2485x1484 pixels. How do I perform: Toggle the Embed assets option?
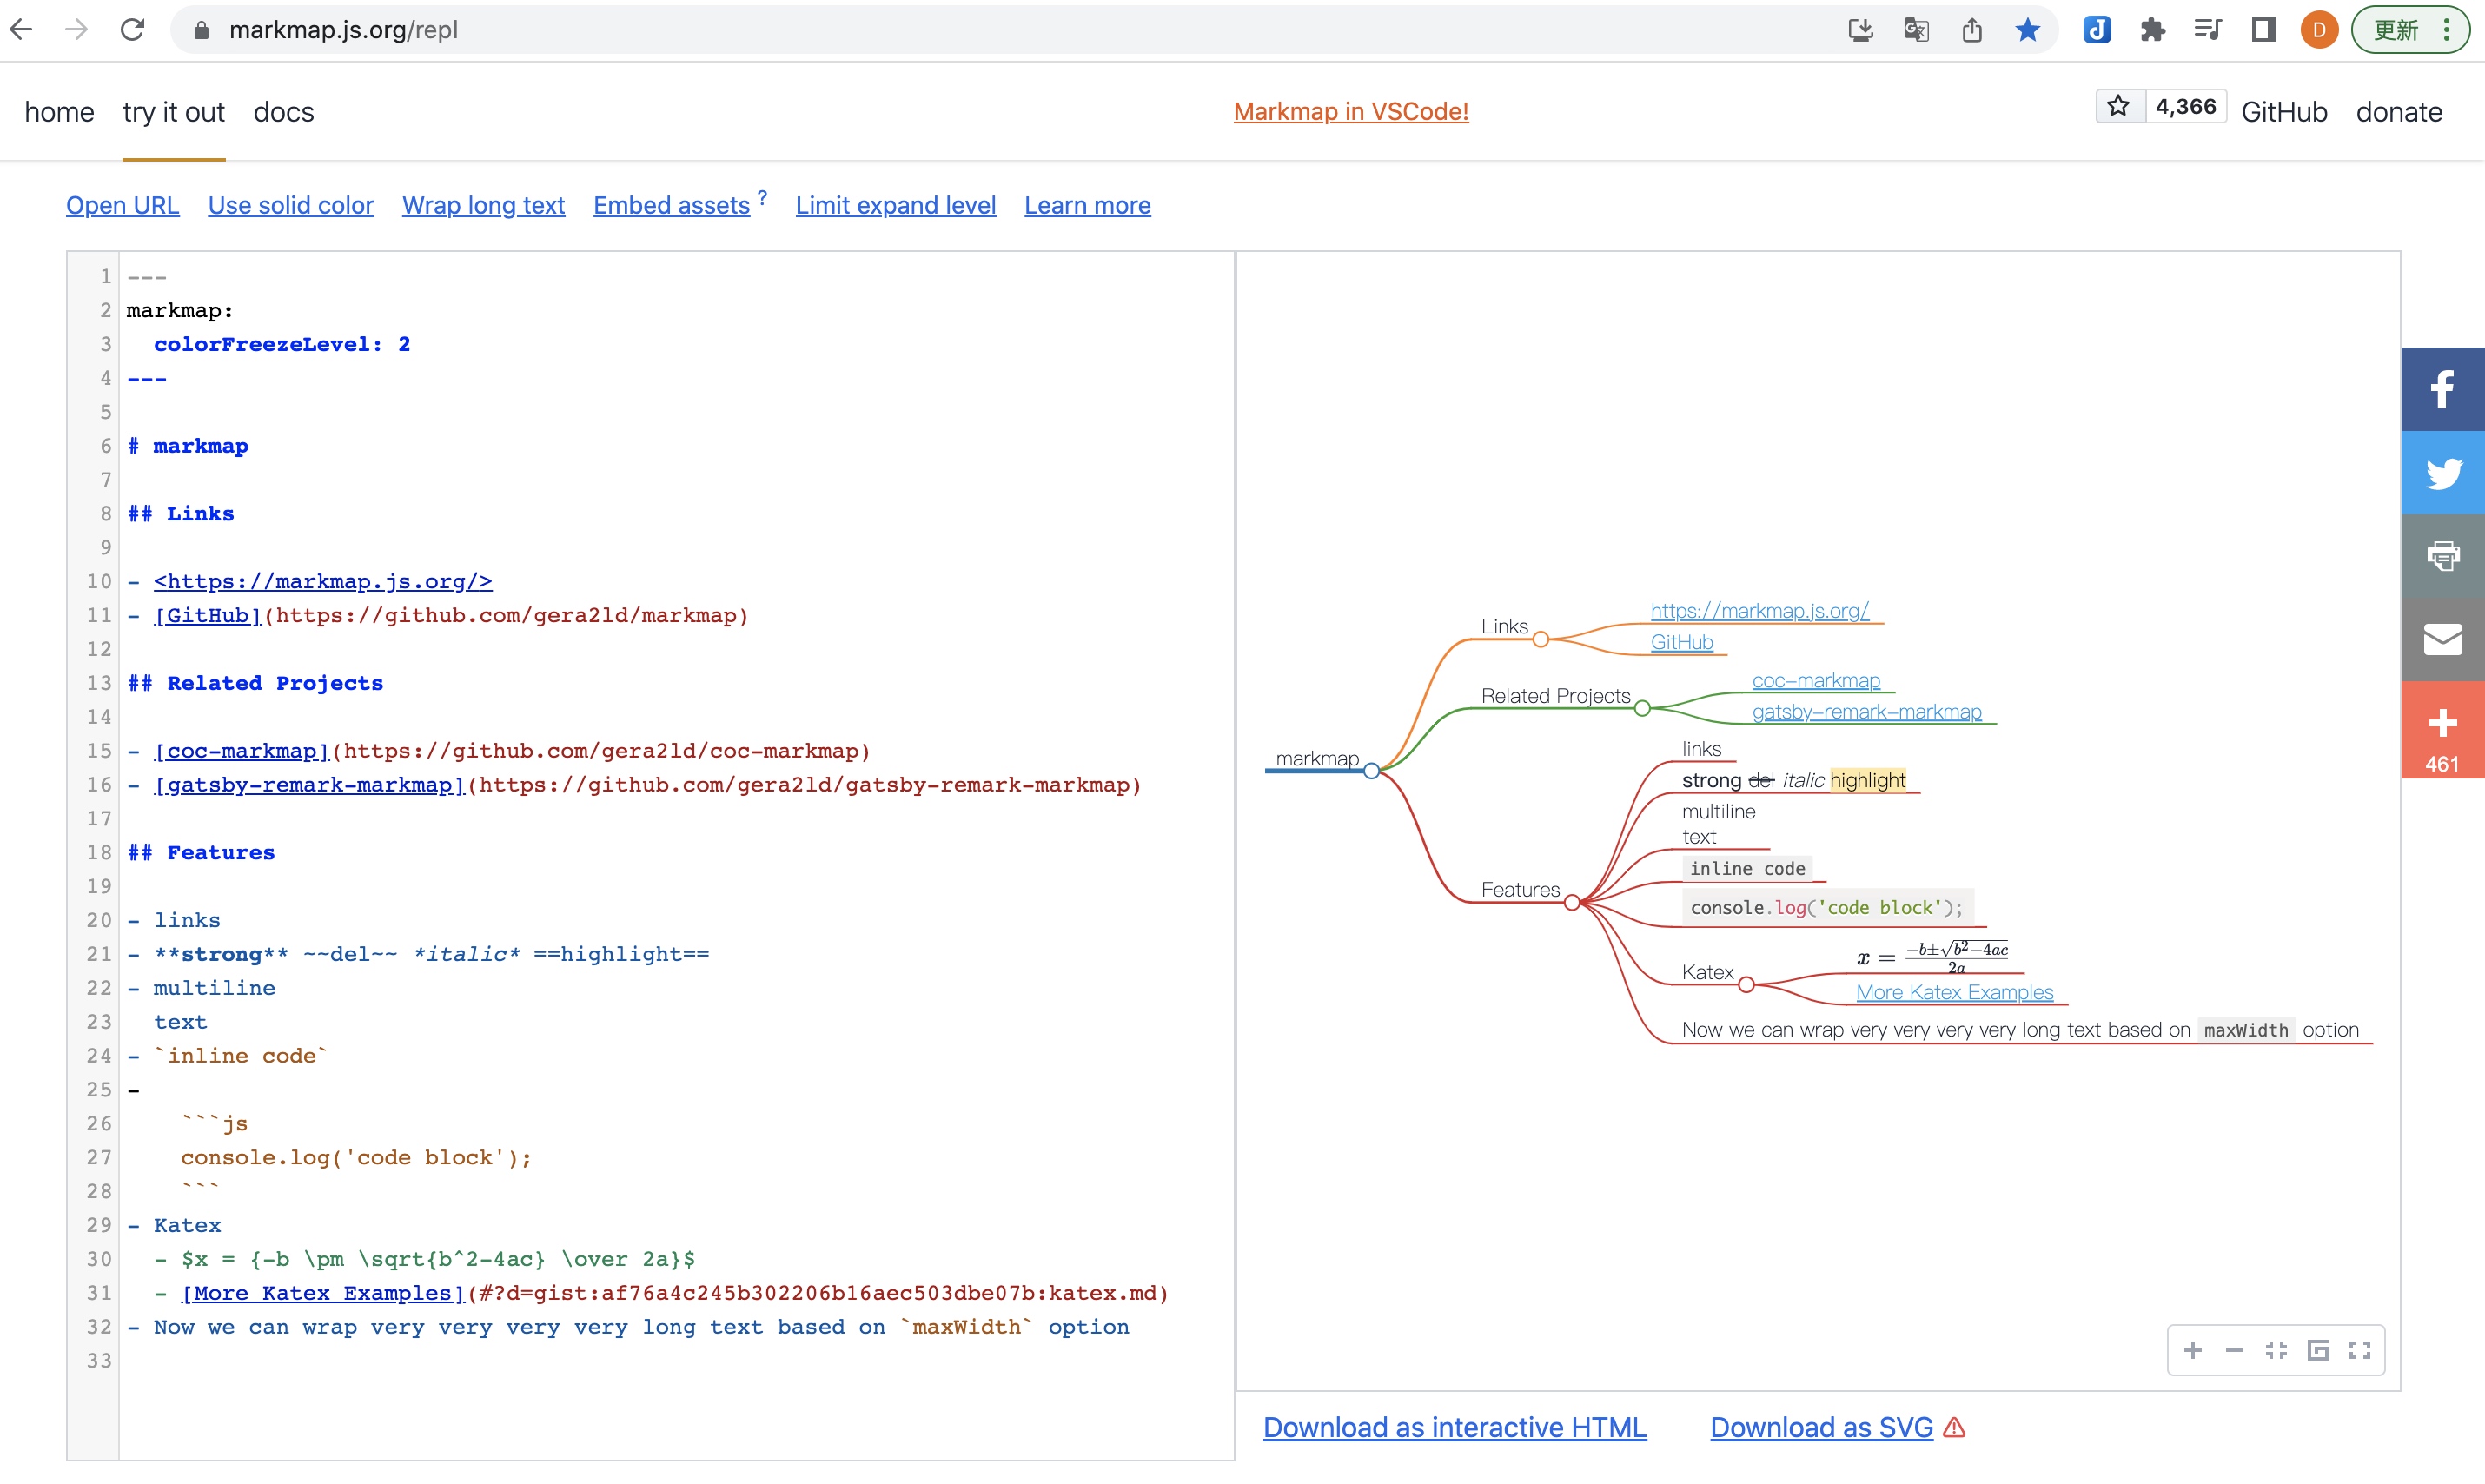coord(671,205)
